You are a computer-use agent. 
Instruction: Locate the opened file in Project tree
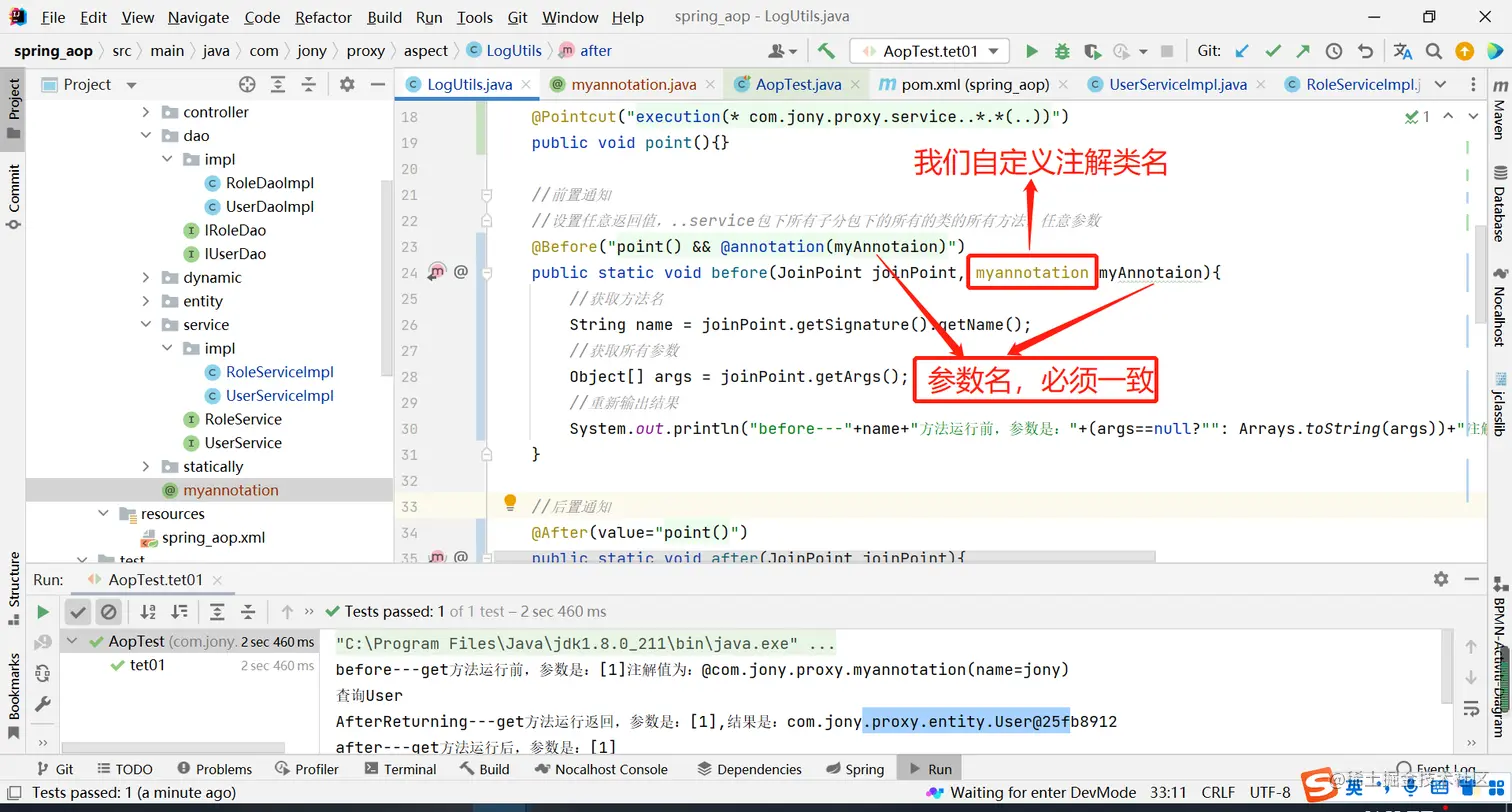pyautogui.click(x=247, y=85)
